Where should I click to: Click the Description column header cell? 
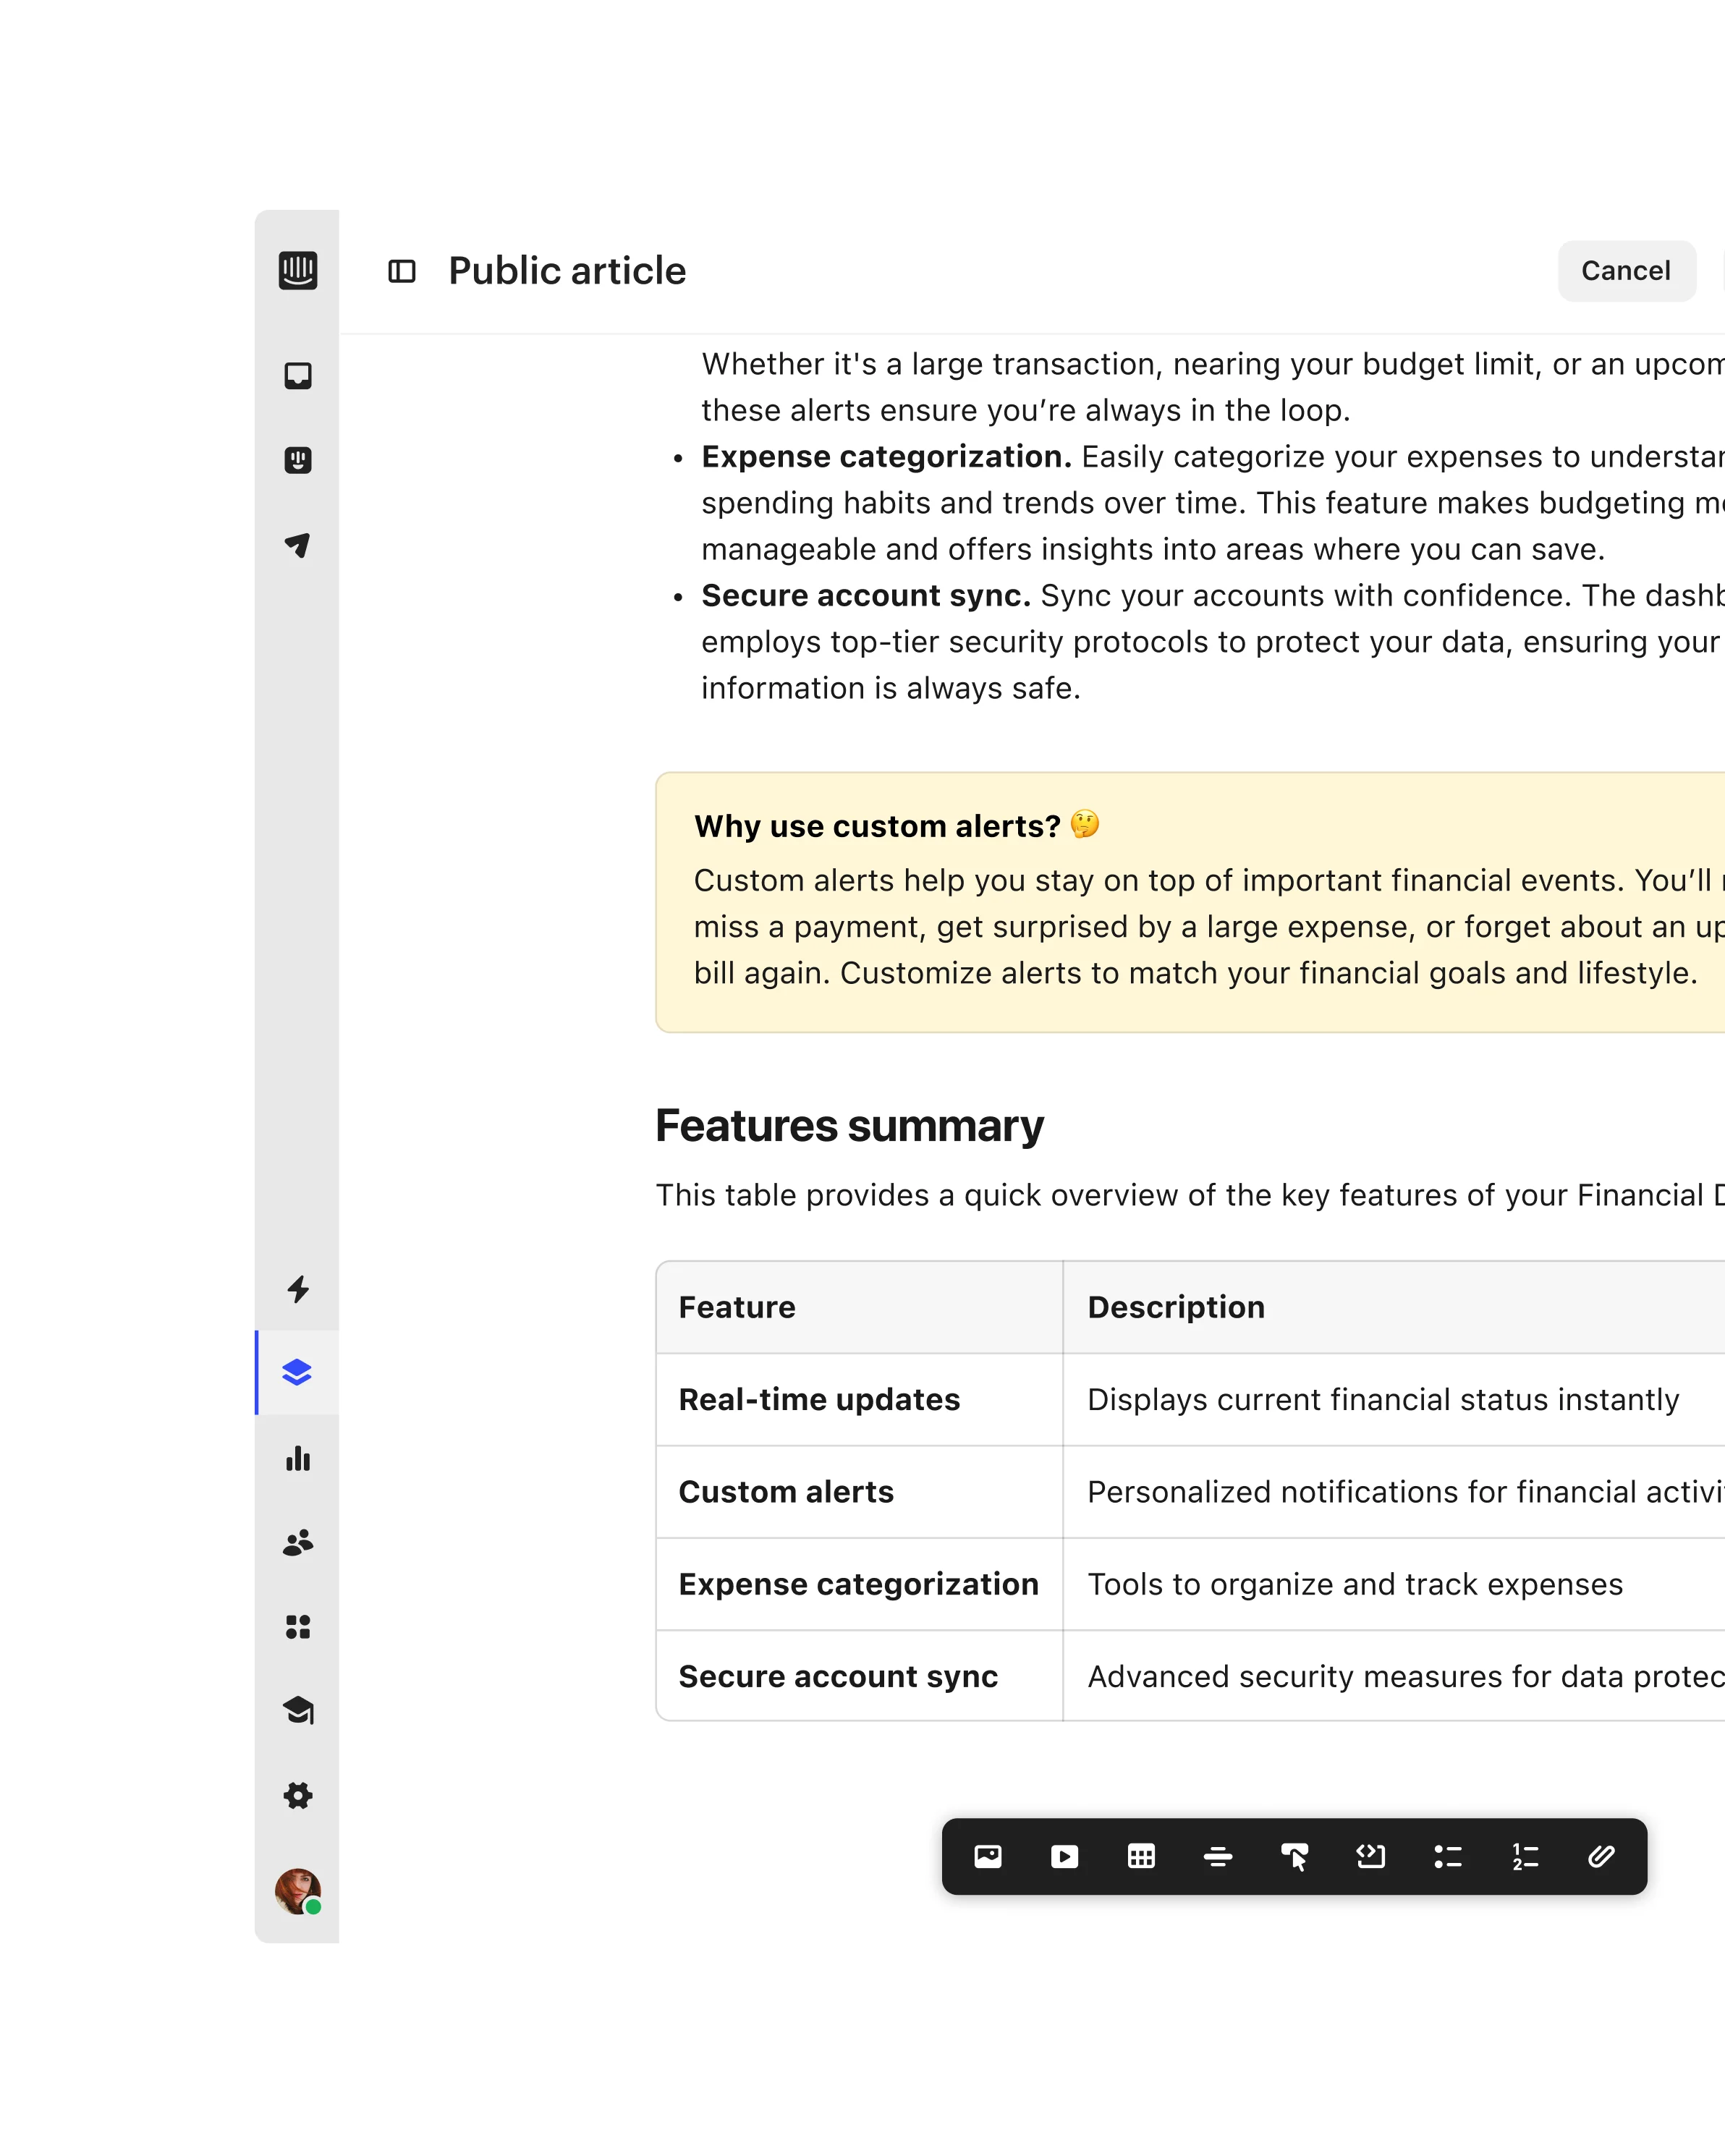pos(1394,1307)
